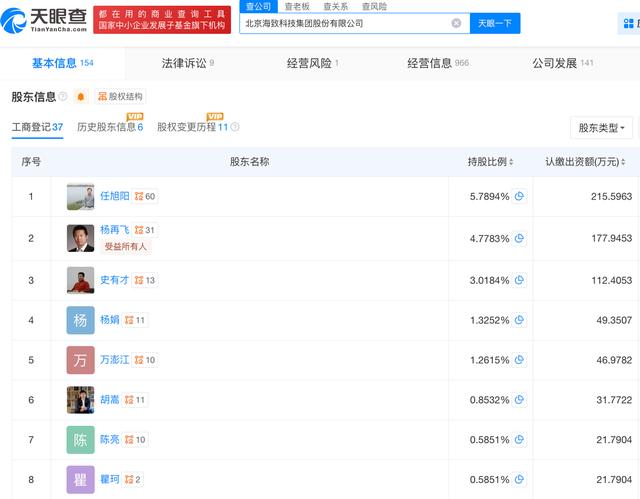Click the 天眼一下 search button
Screen dimensions: 640x499
[495, 23]
